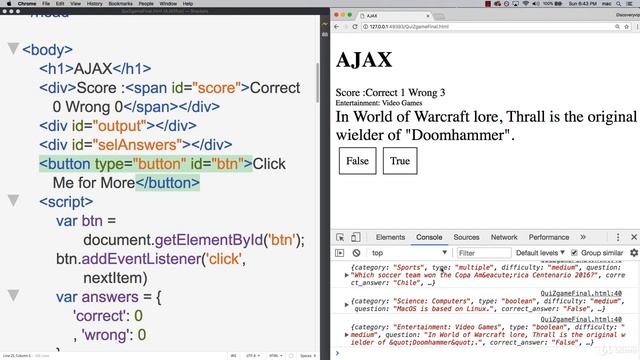Click the Time Machine icon in the menu bar

coord(507,4)
